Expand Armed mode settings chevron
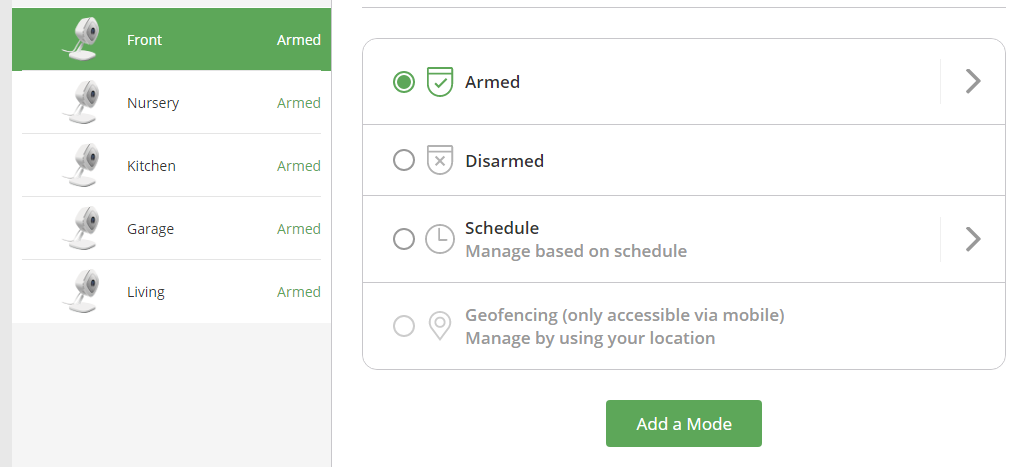Screen dimensions: 1014x467 tap(972, 82)
